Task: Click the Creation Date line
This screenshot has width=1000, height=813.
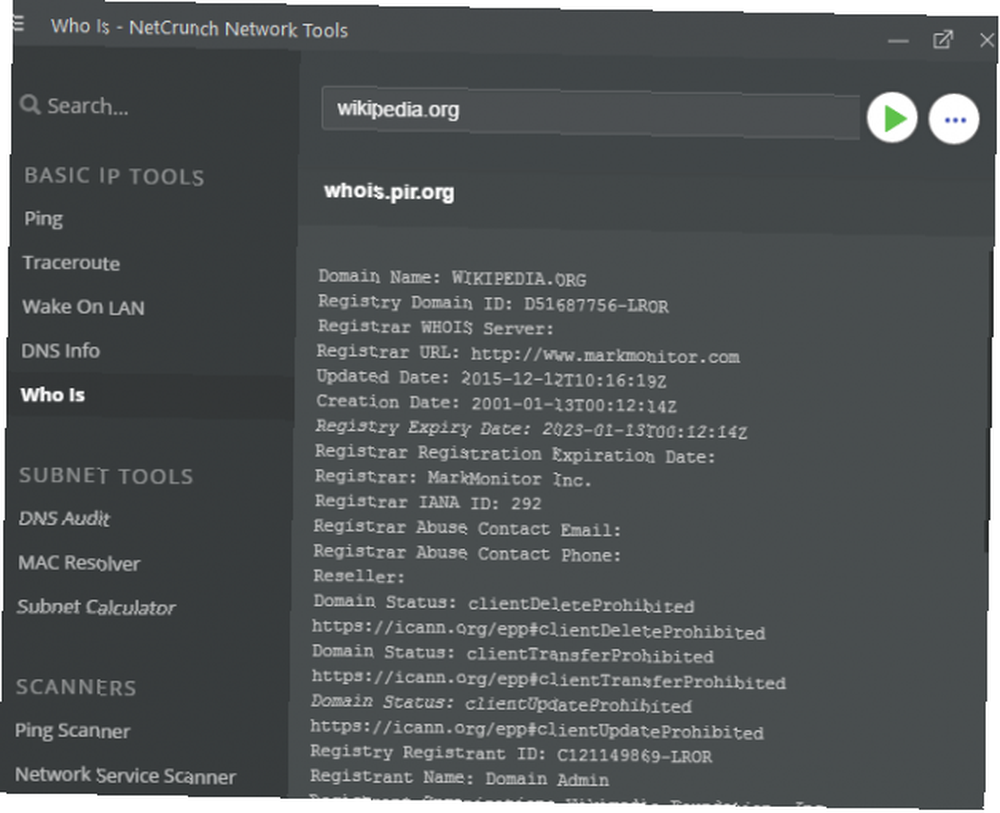Action: [496, 403]
